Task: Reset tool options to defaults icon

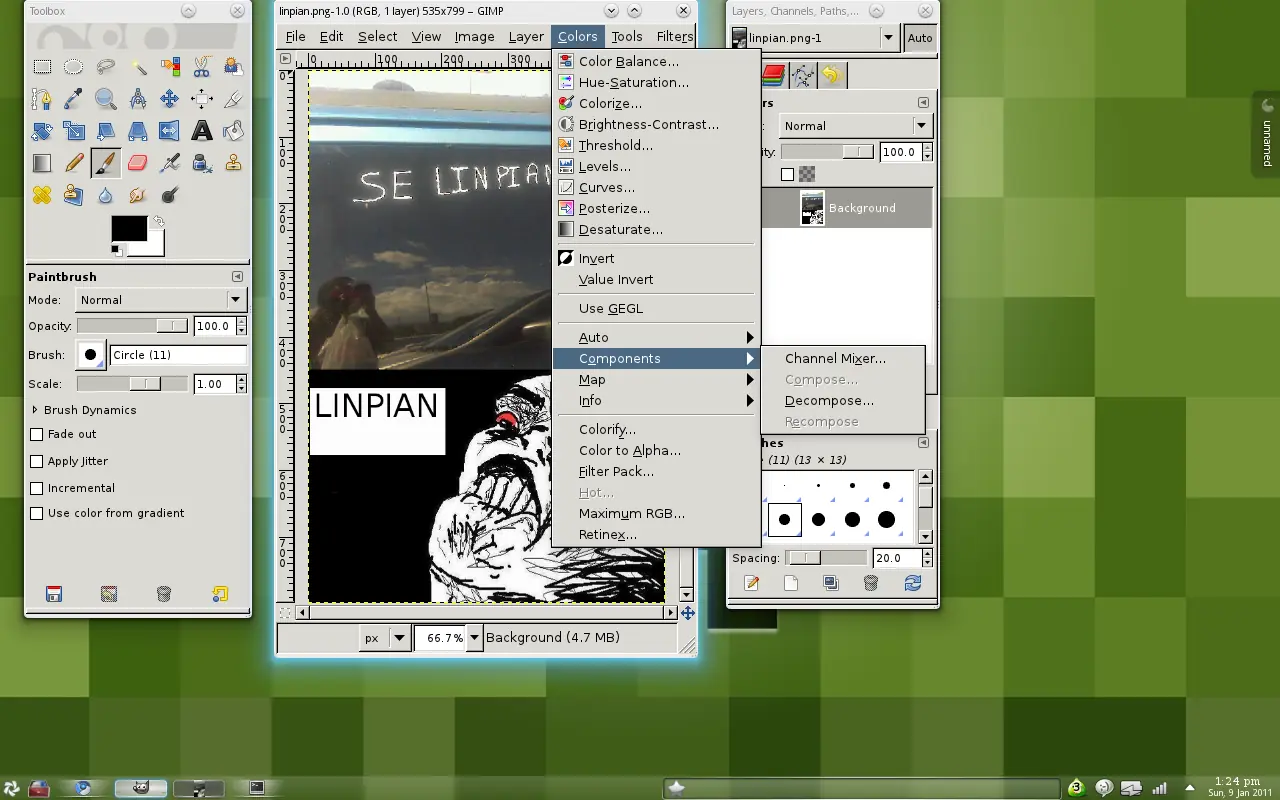Action: 220,594
